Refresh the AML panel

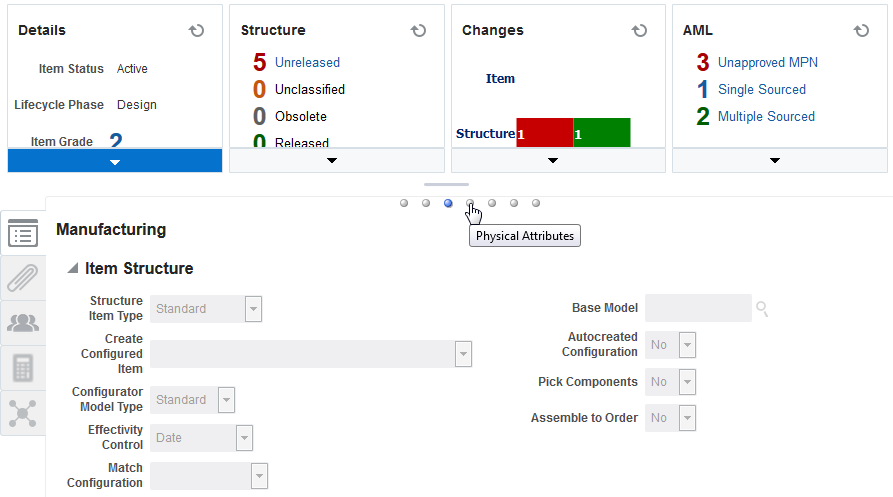[861, 31]
